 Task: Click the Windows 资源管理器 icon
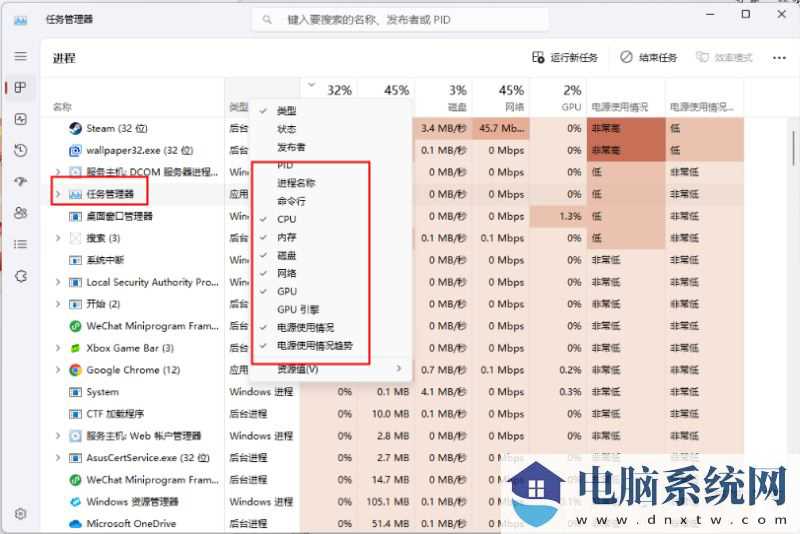(x=75, y=501)
